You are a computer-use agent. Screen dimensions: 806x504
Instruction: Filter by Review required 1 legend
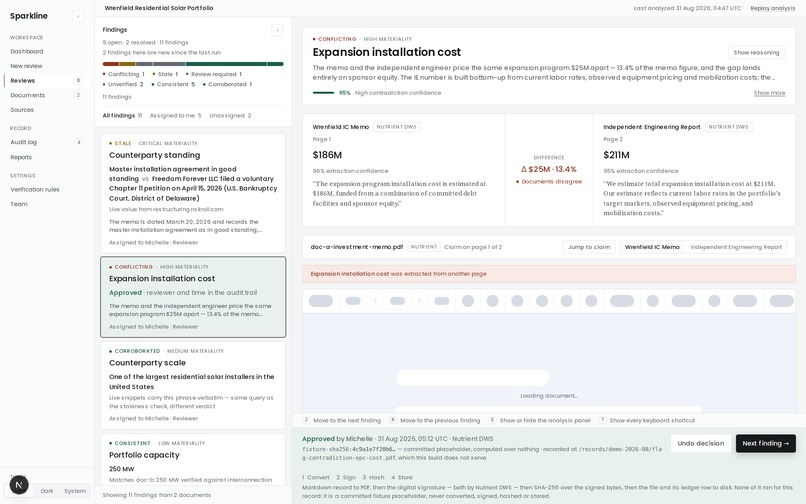click(x=213, y=74)
